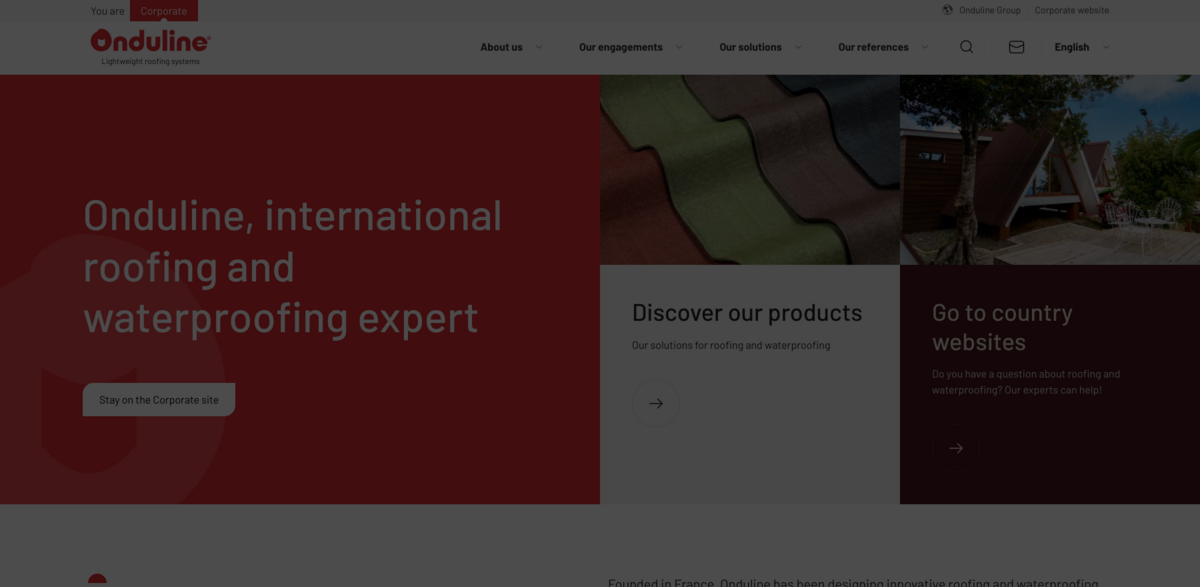Image resolution: width=1200 pixels, height=587 pixels.
Task: Open the Our solutions menu
Action: [x=750, y=47]
